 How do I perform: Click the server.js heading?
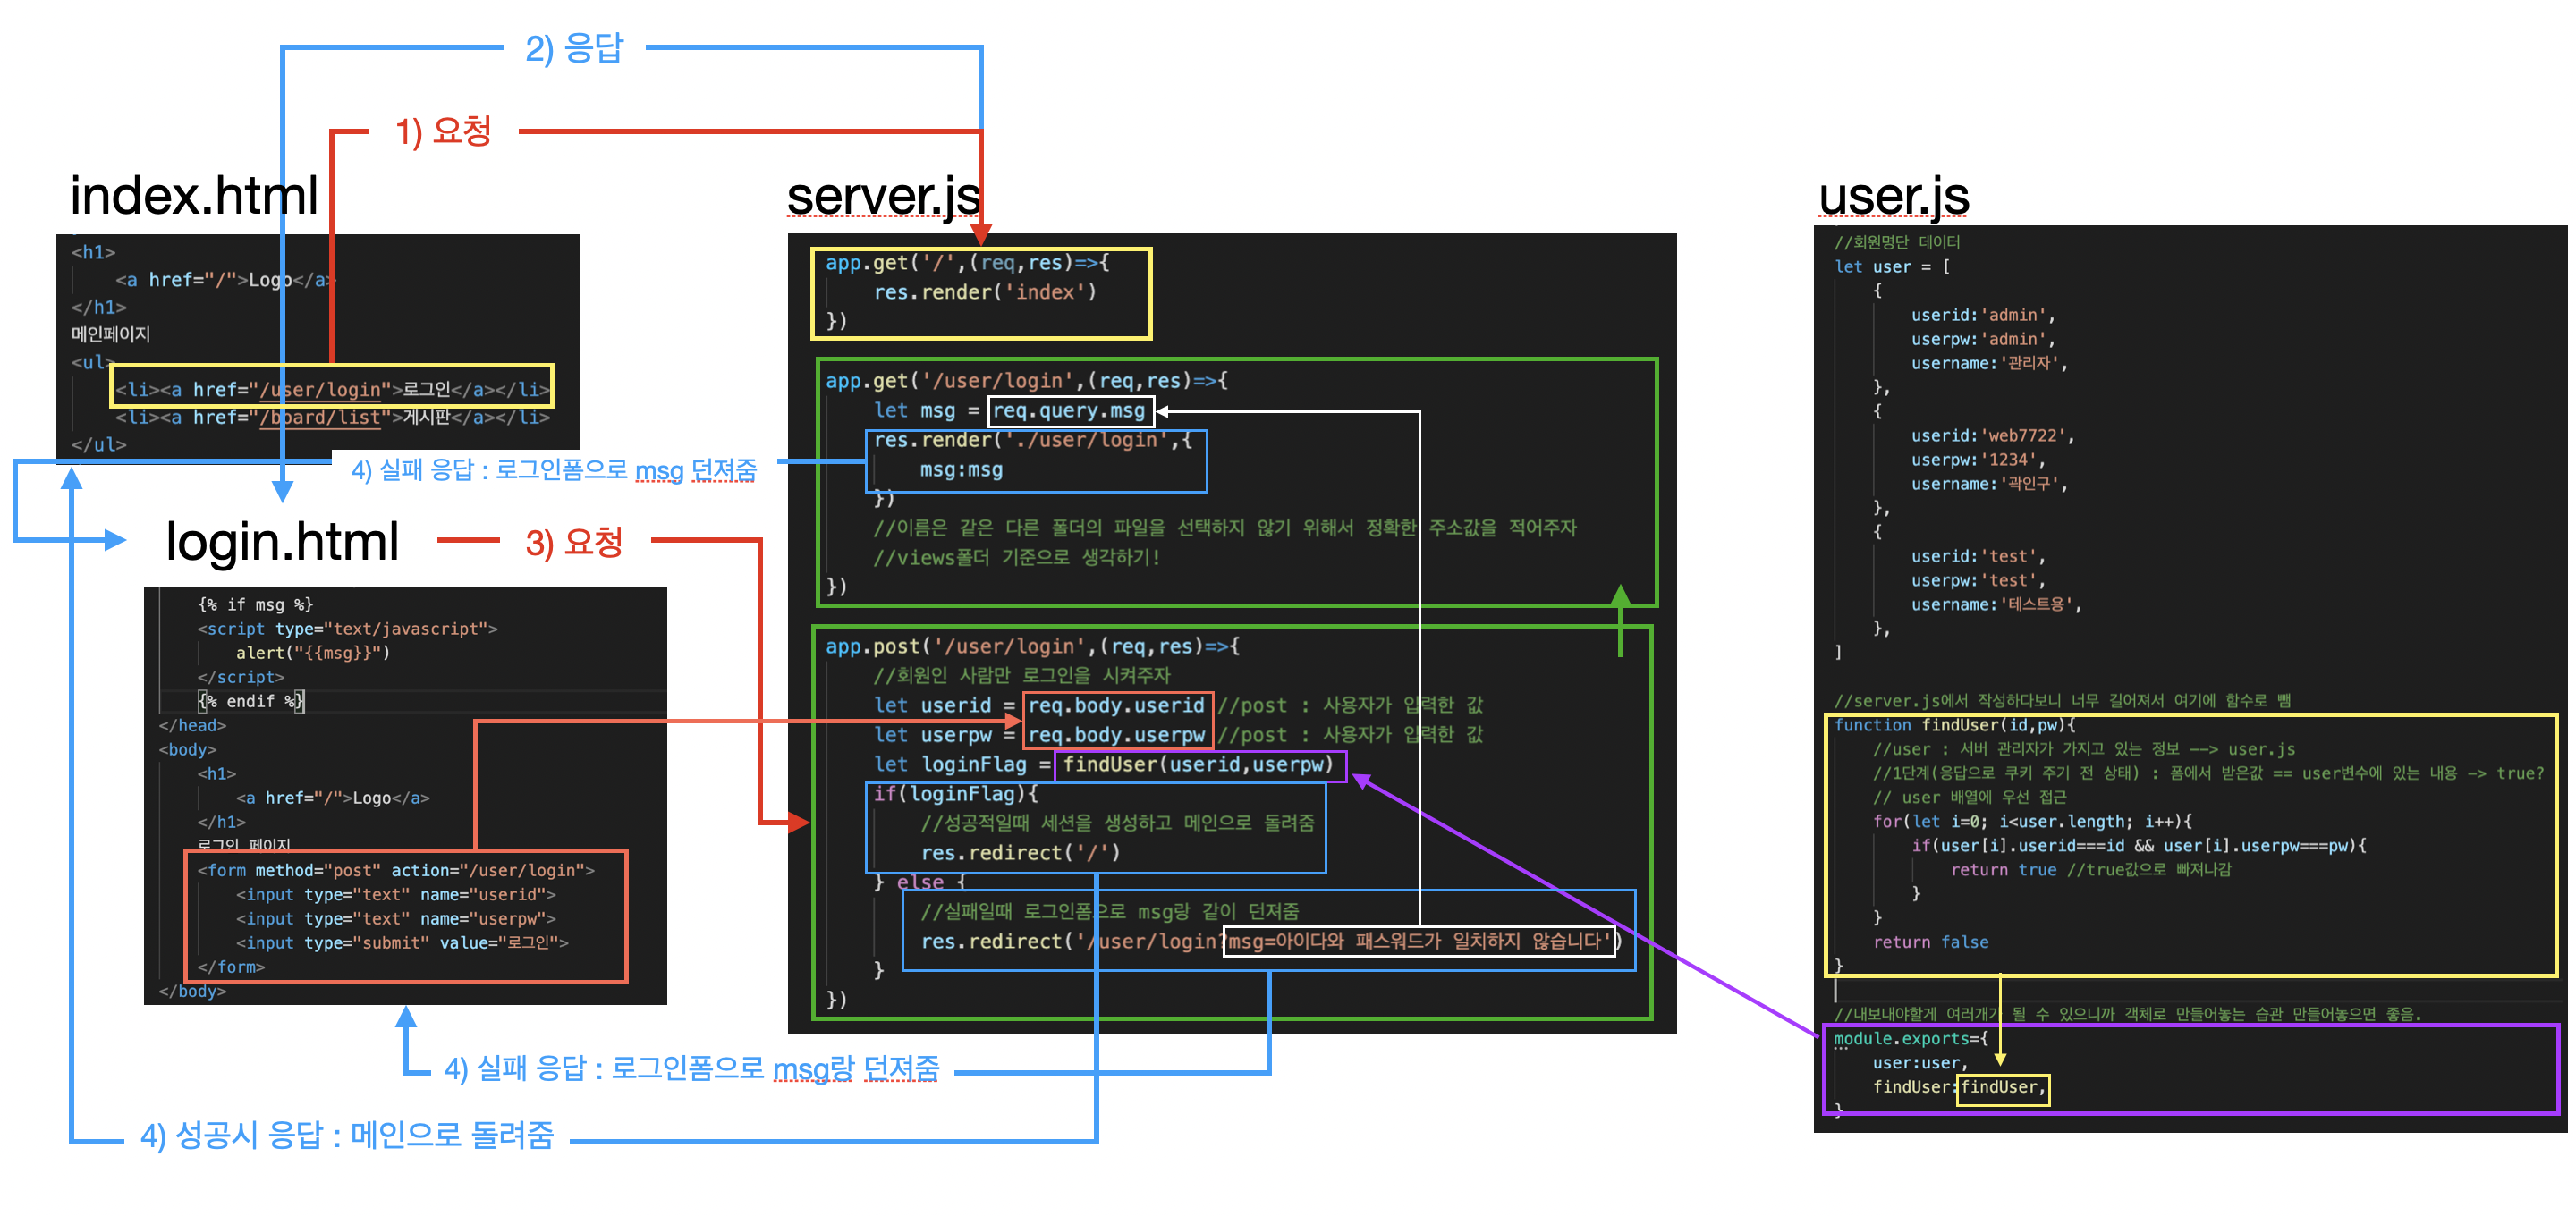(x=882, y=196)
